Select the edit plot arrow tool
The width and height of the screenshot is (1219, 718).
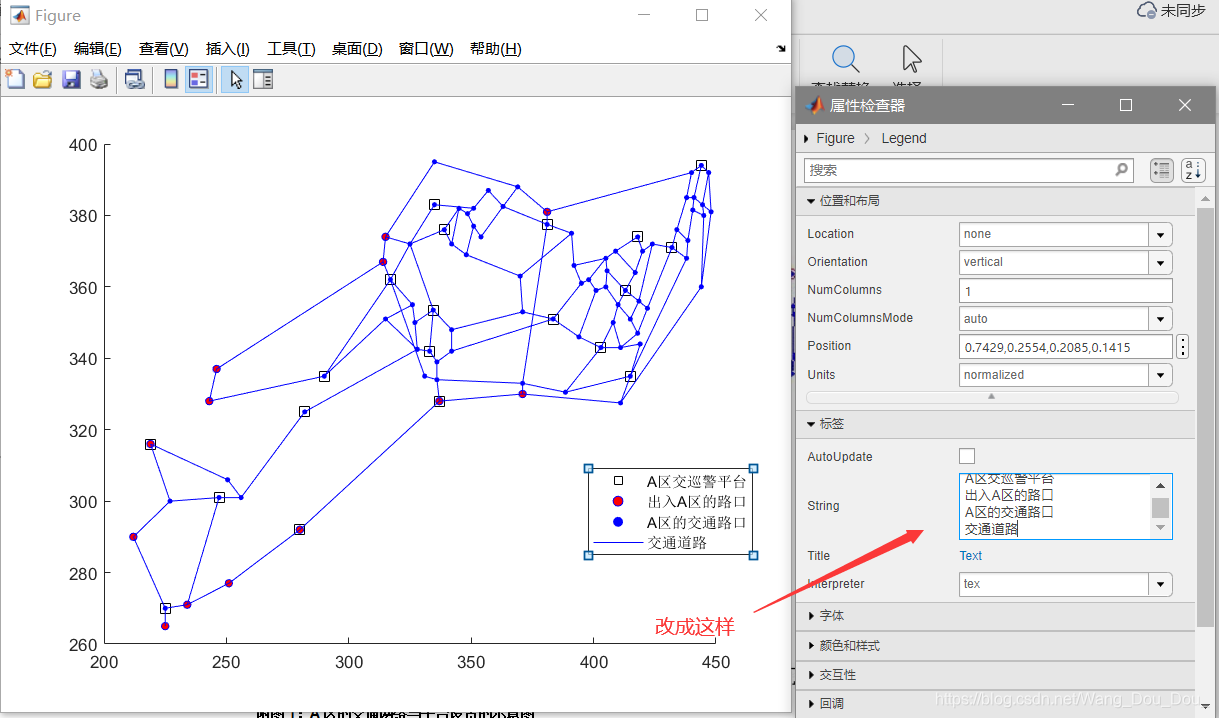click(234, 79)
